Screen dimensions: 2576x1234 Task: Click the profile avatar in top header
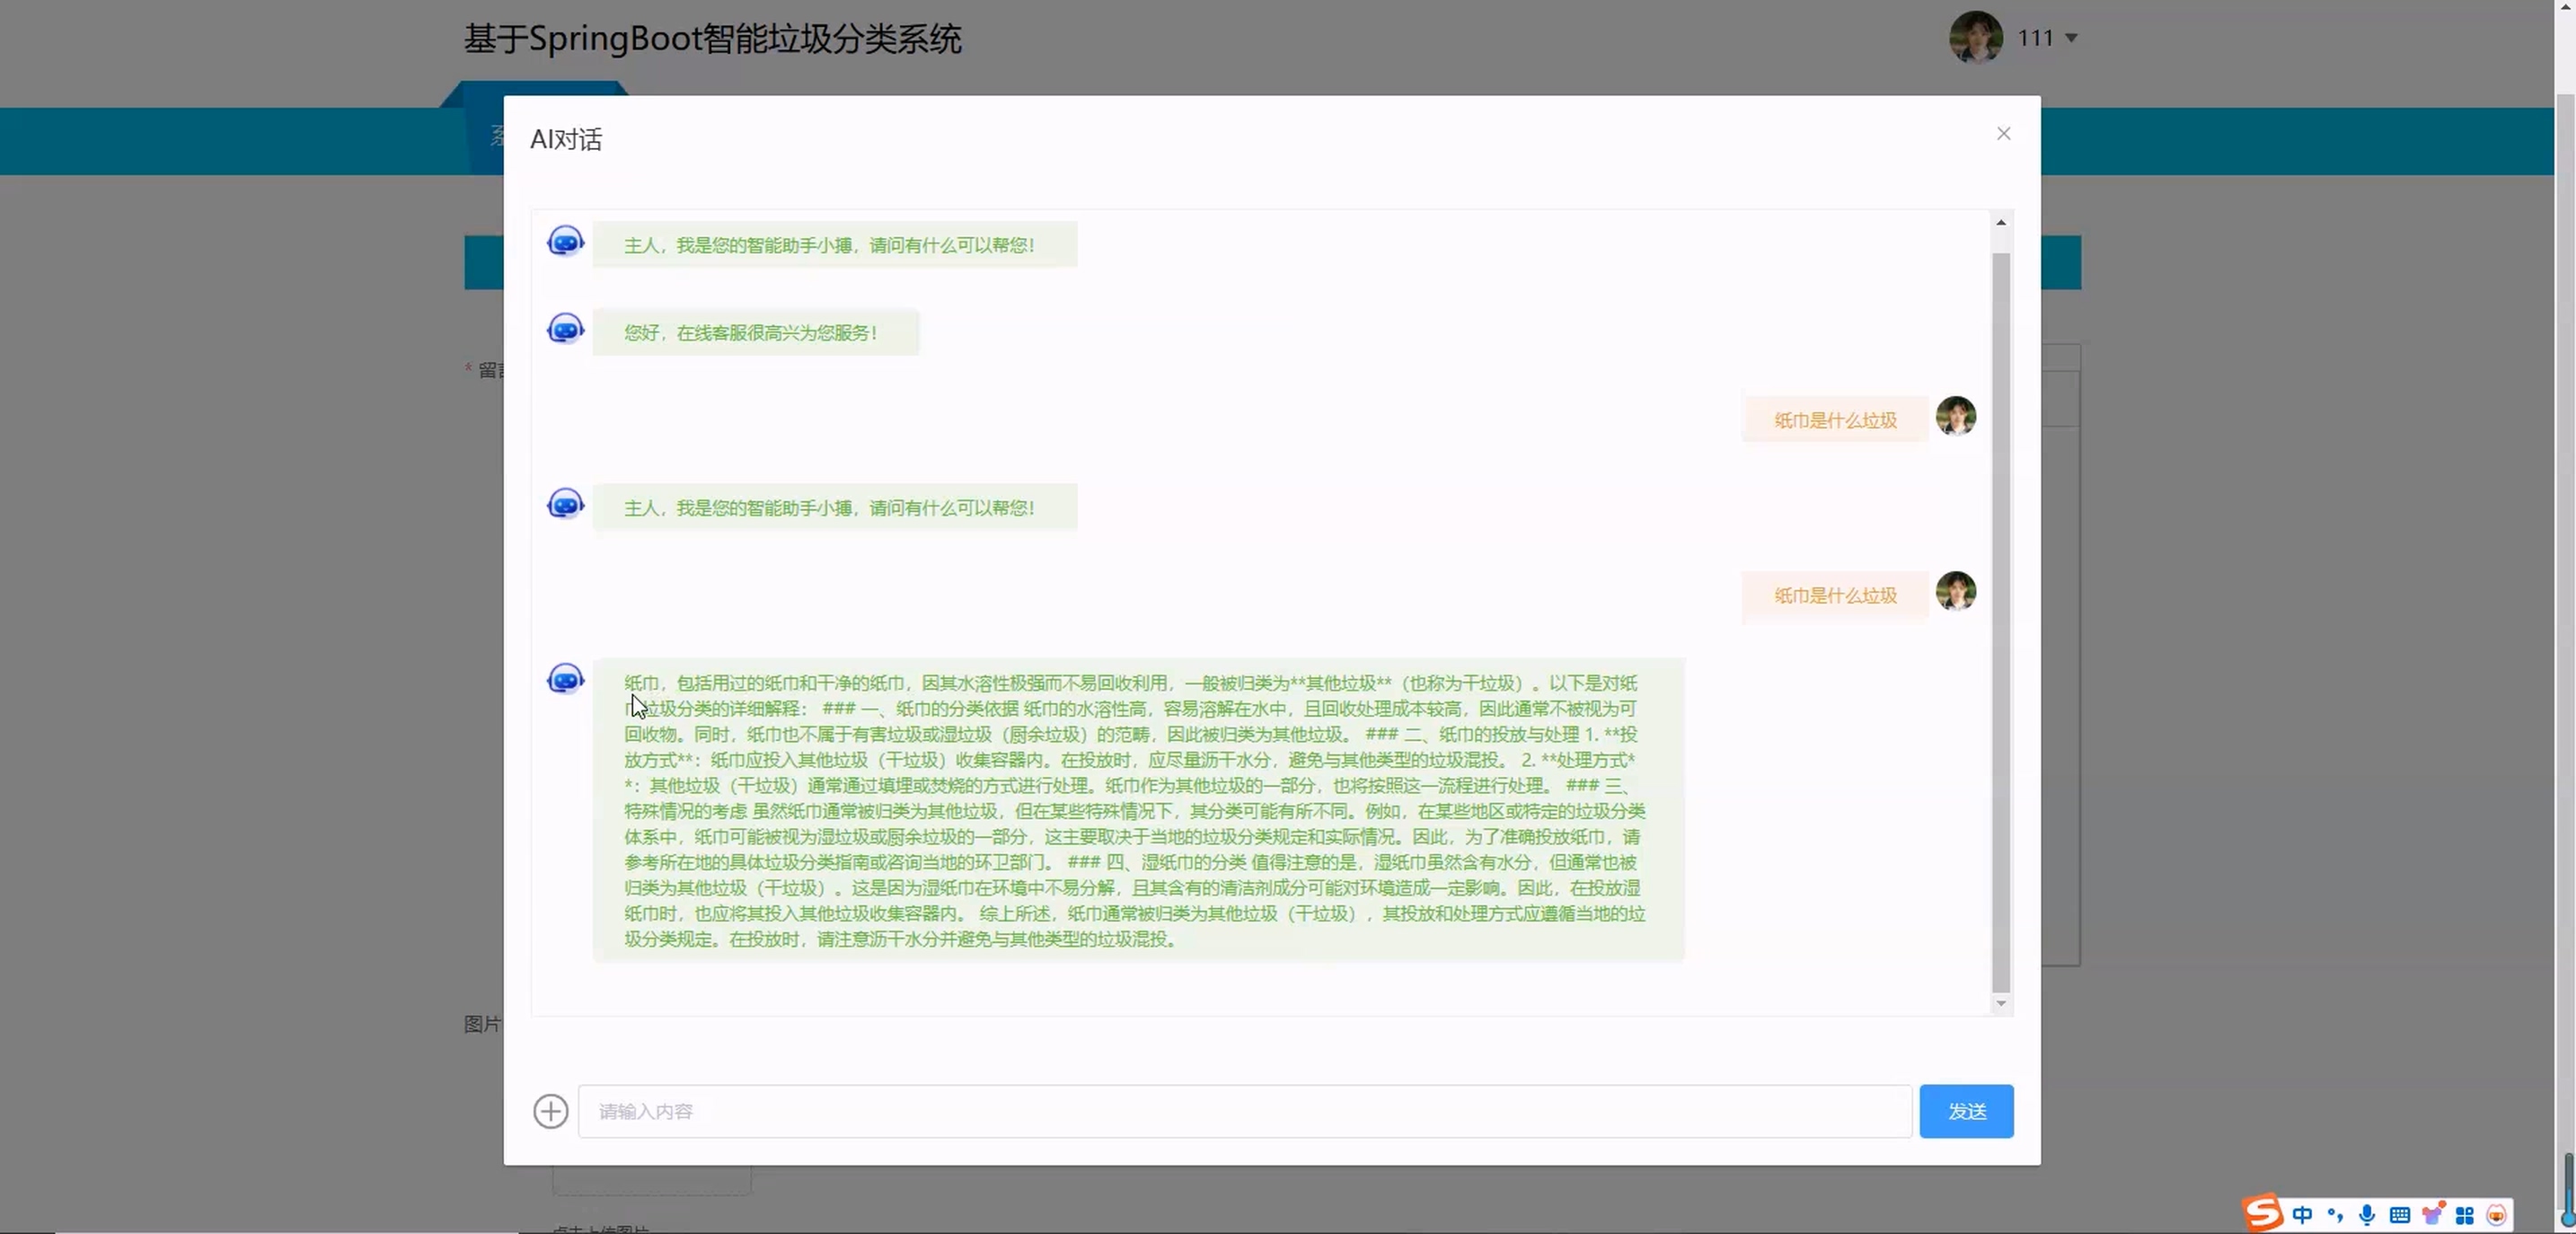(1975, 38)
